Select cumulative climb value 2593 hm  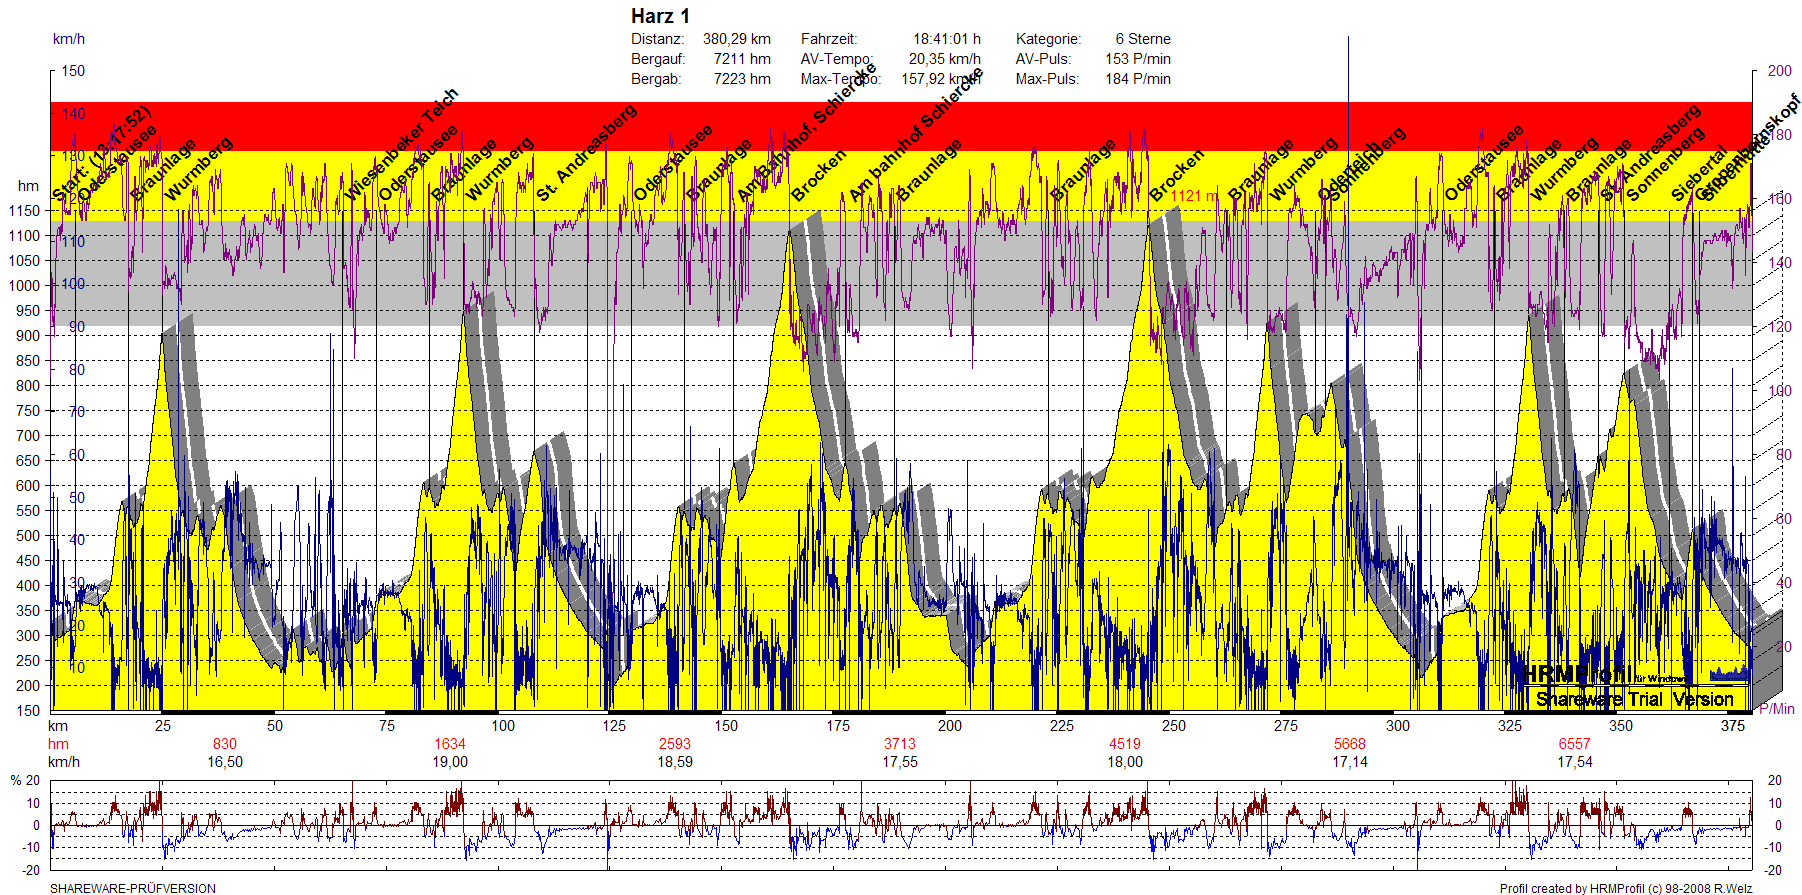(674, 744)
